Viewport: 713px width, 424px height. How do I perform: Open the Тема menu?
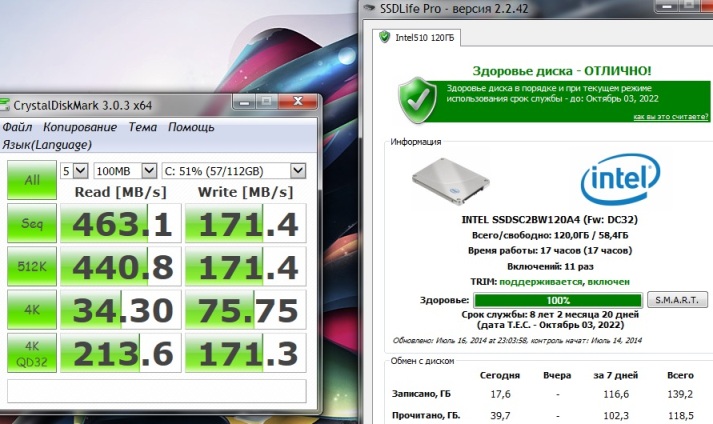[x=142, y=127]
